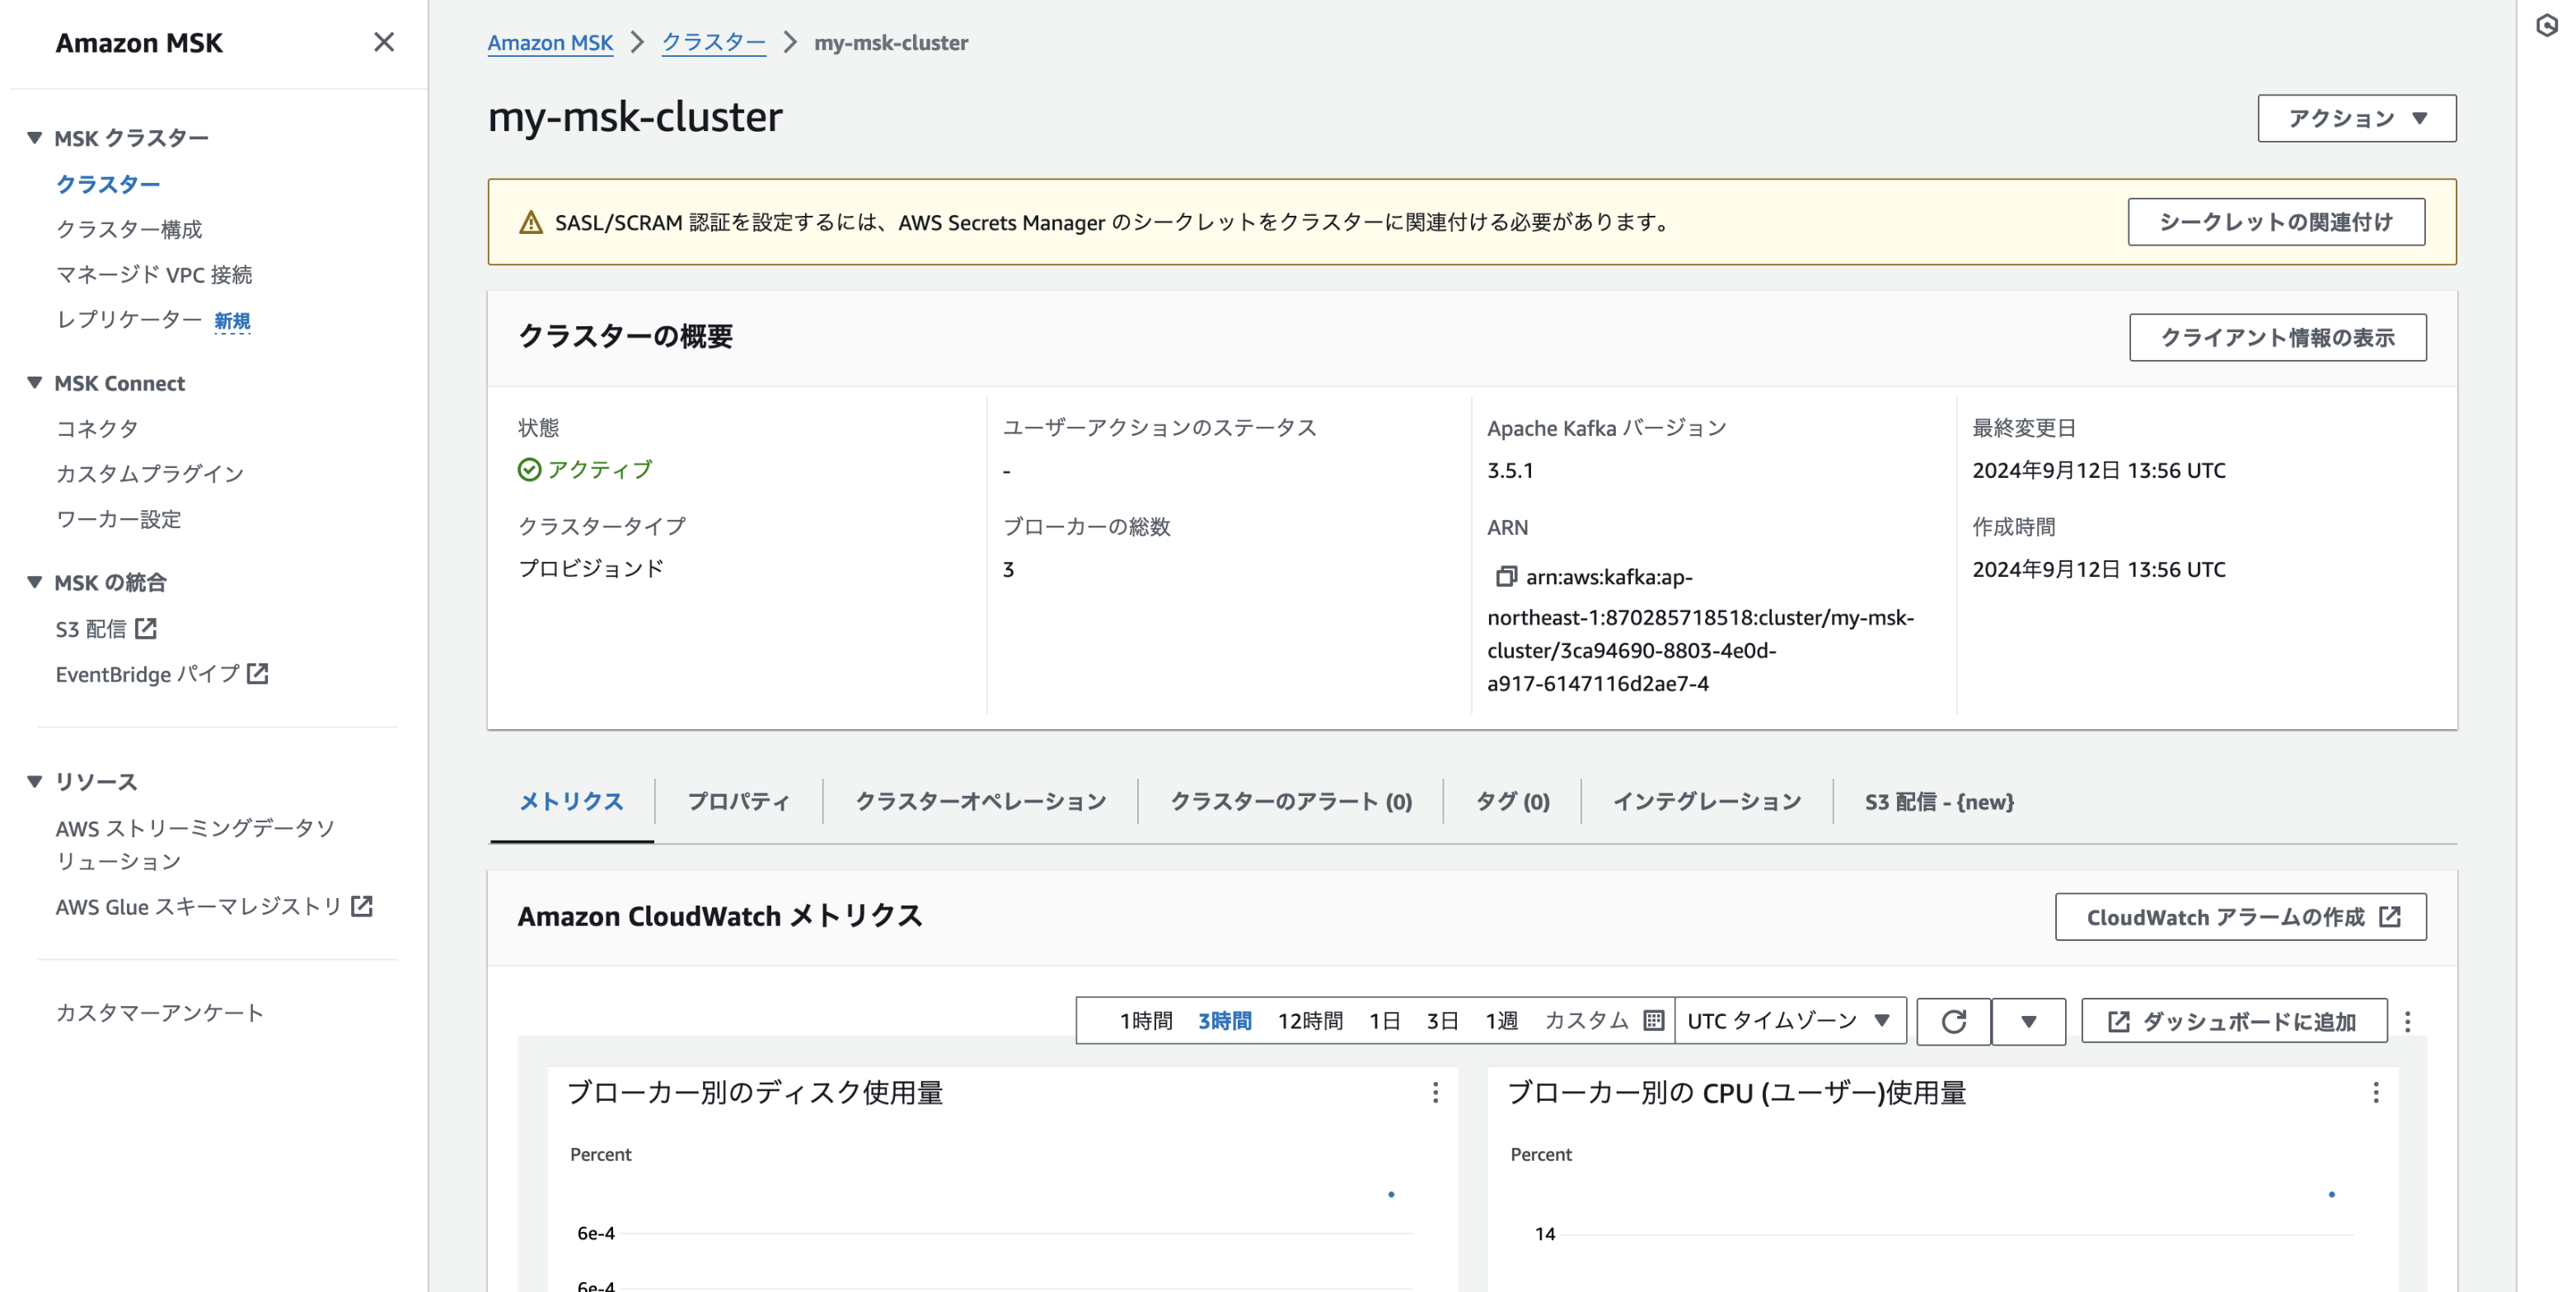Click the クラスター breadcrumb link

point(713,42)
